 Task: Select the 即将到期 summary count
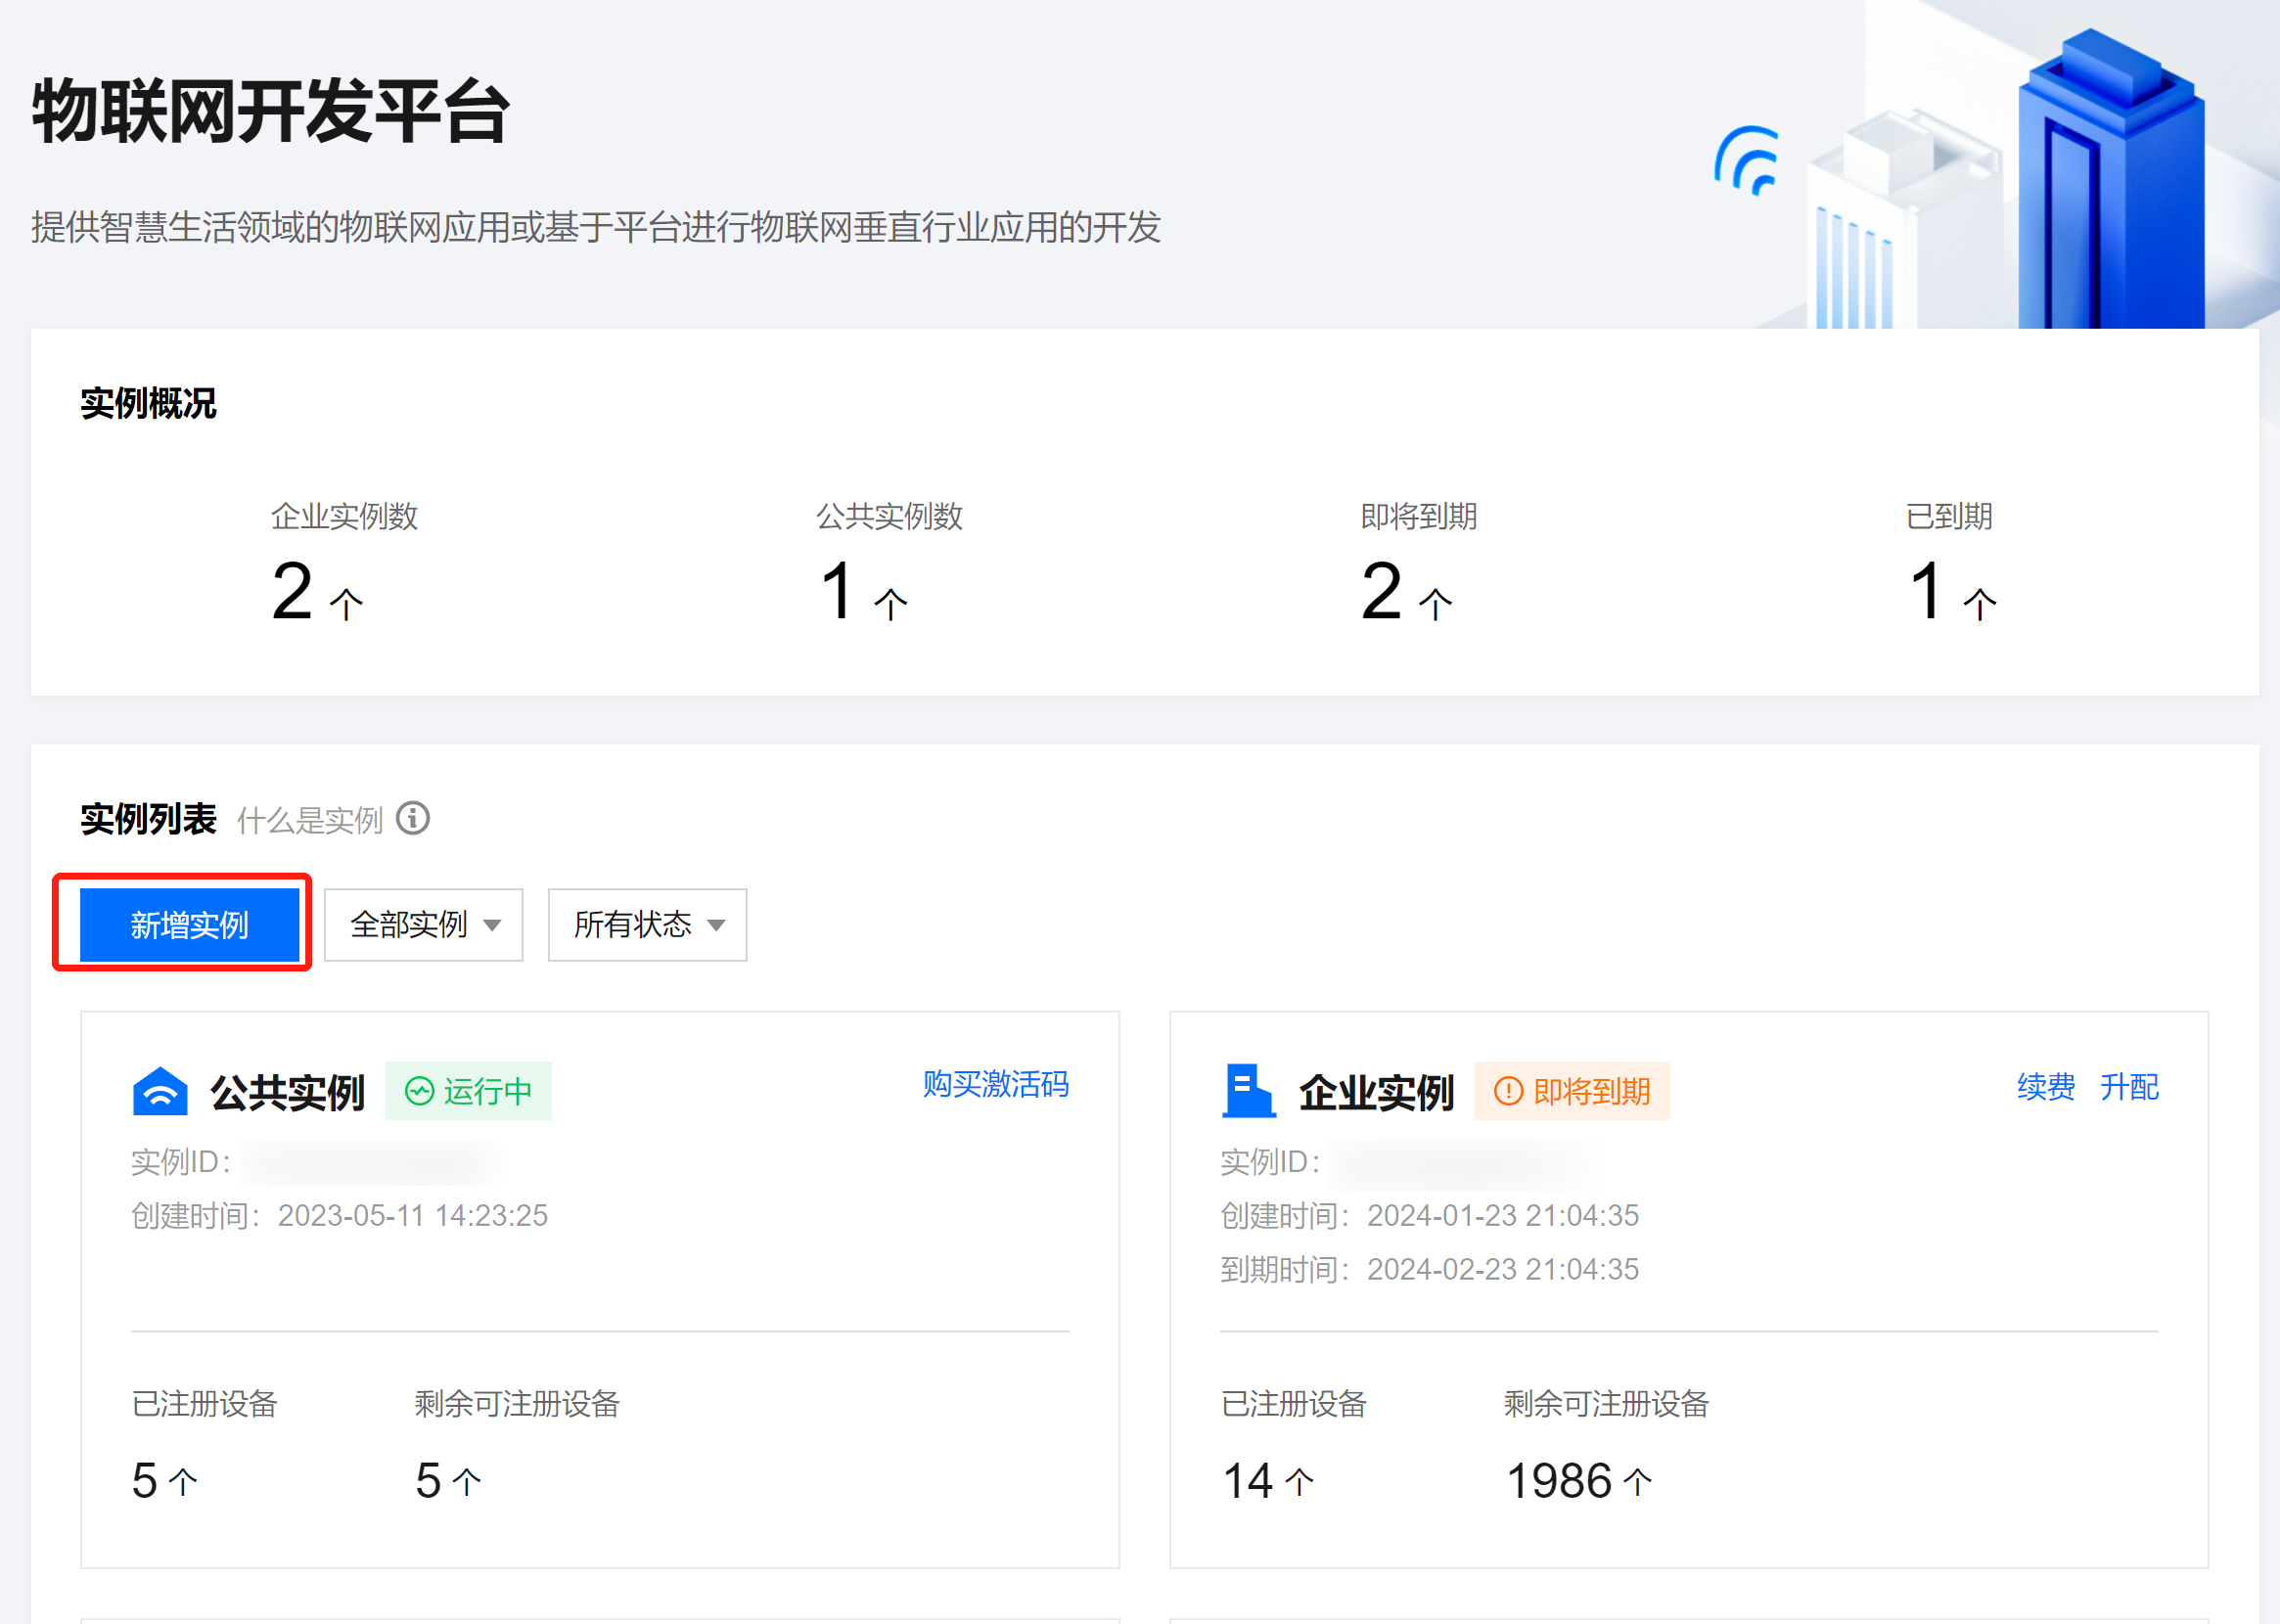point(1382,592)
